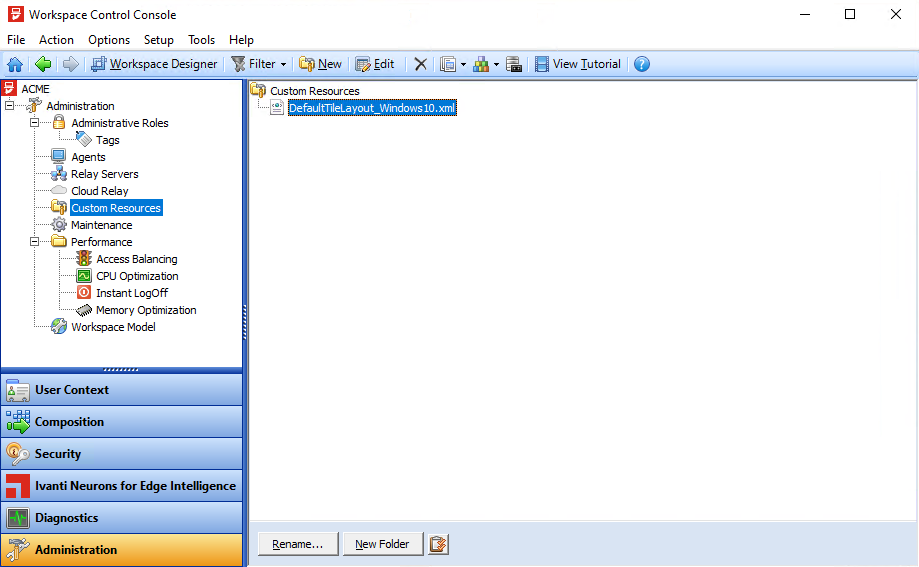The width and height of the screenshot is (919, 567).
Task: Click the Agents monitor icon
Action: (59, 157)
